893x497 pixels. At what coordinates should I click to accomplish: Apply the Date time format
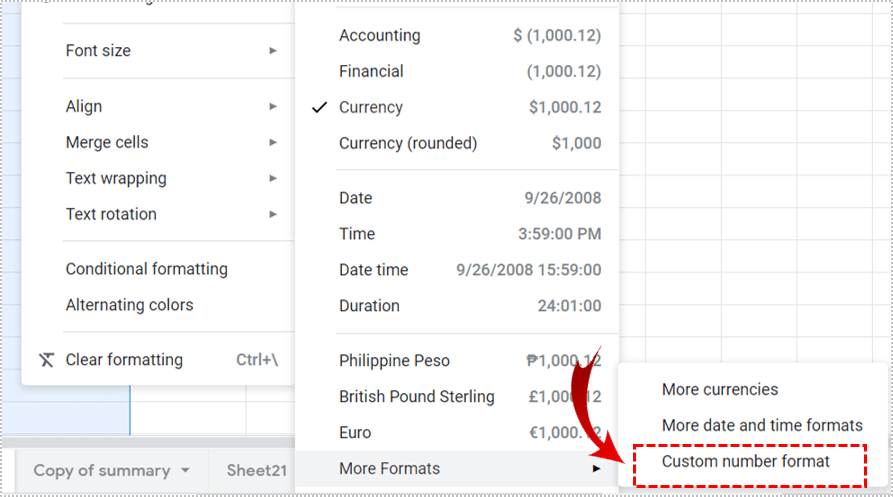[x=373, y=270]
